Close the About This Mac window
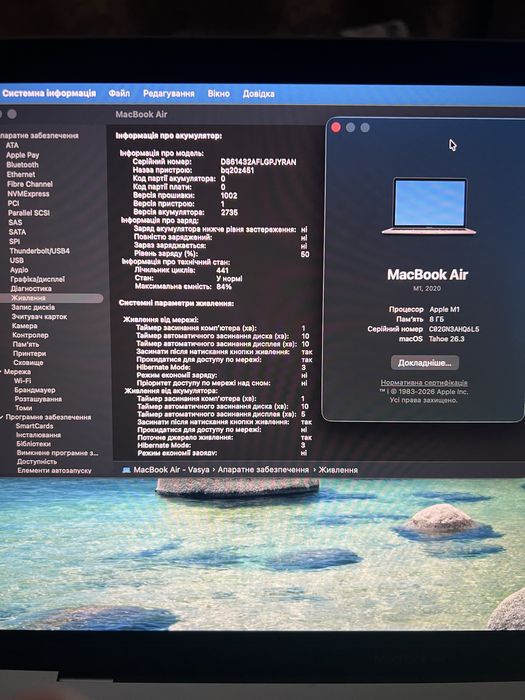Viewport: 525px width, 700px height. pos(336,128)
